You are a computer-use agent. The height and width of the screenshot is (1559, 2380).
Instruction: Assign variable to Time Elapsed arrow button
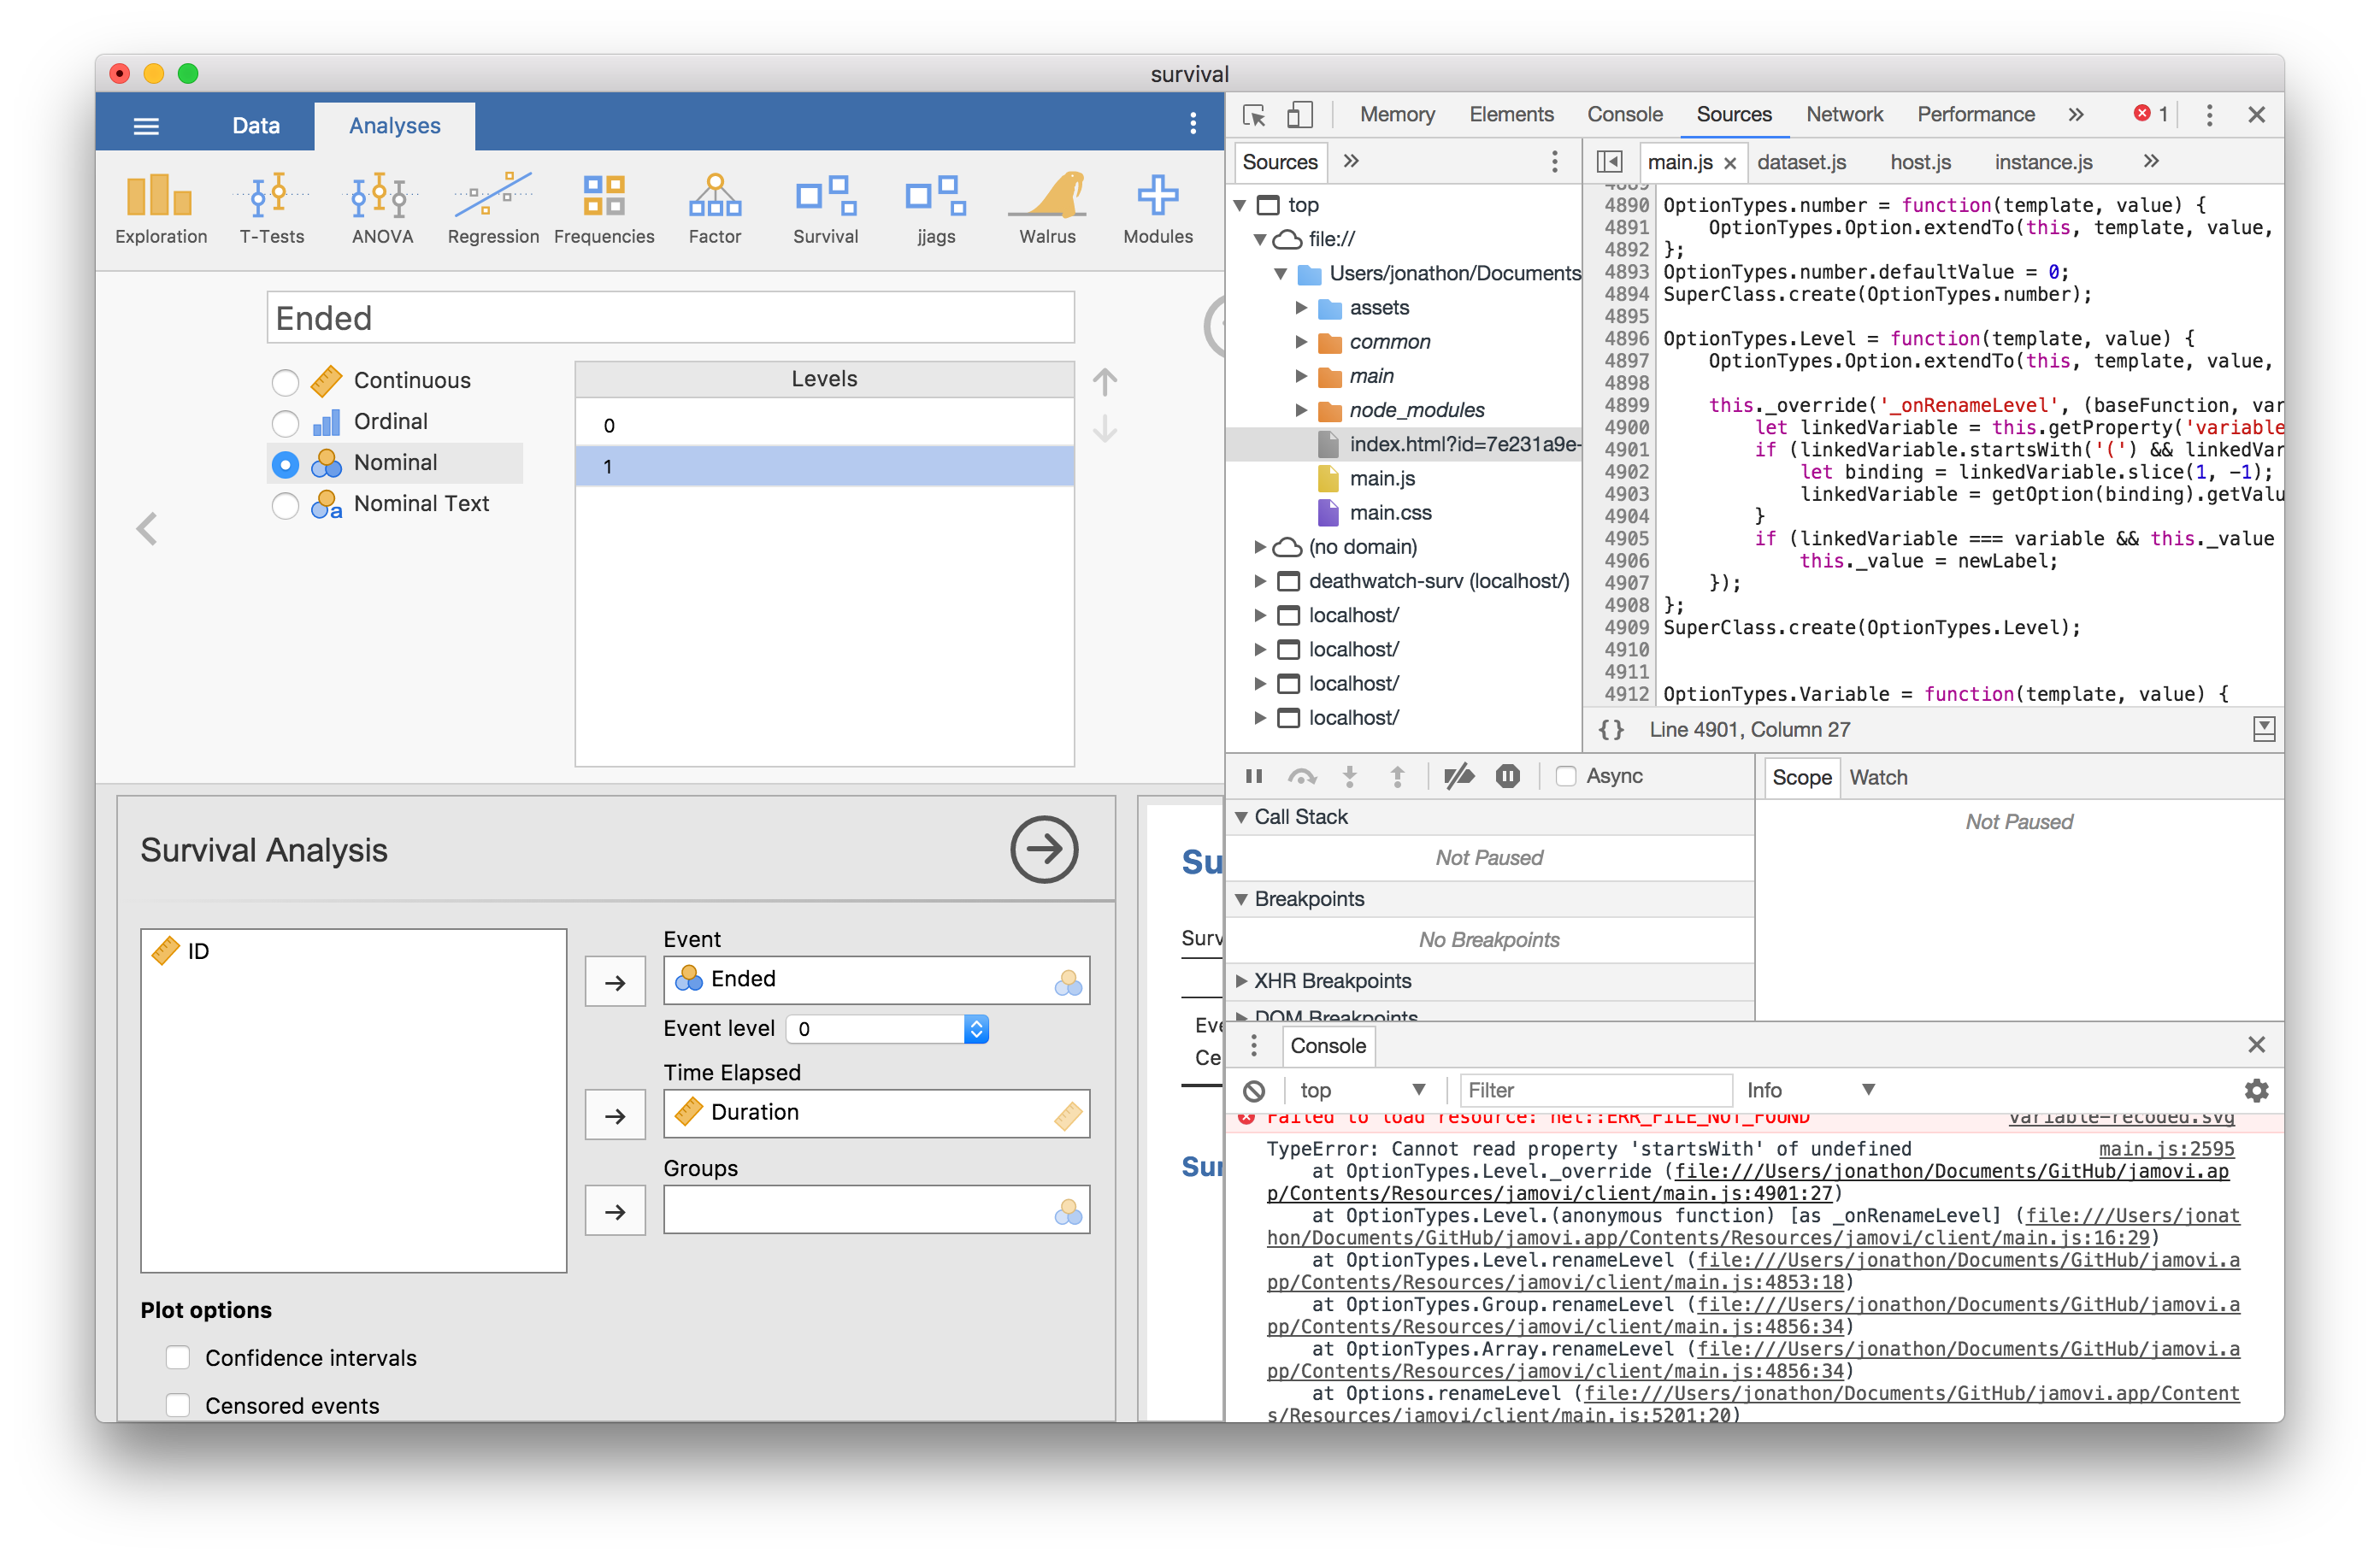615,1115
